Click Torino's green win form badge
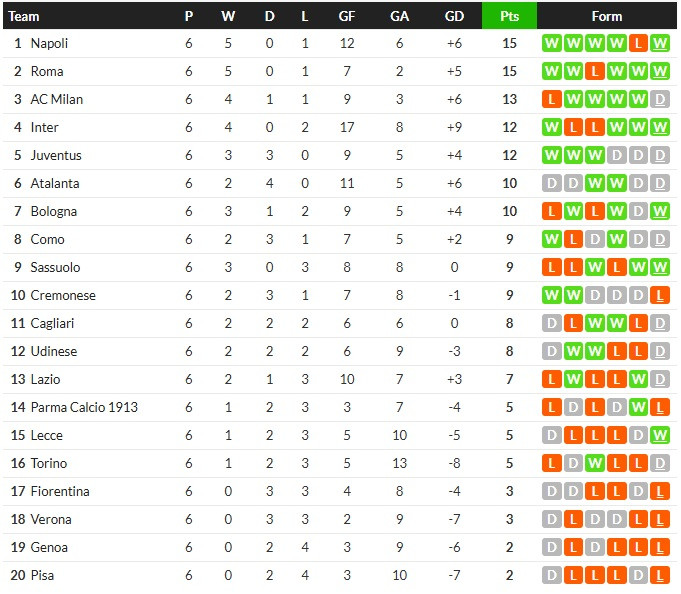 tap(594, 464)
